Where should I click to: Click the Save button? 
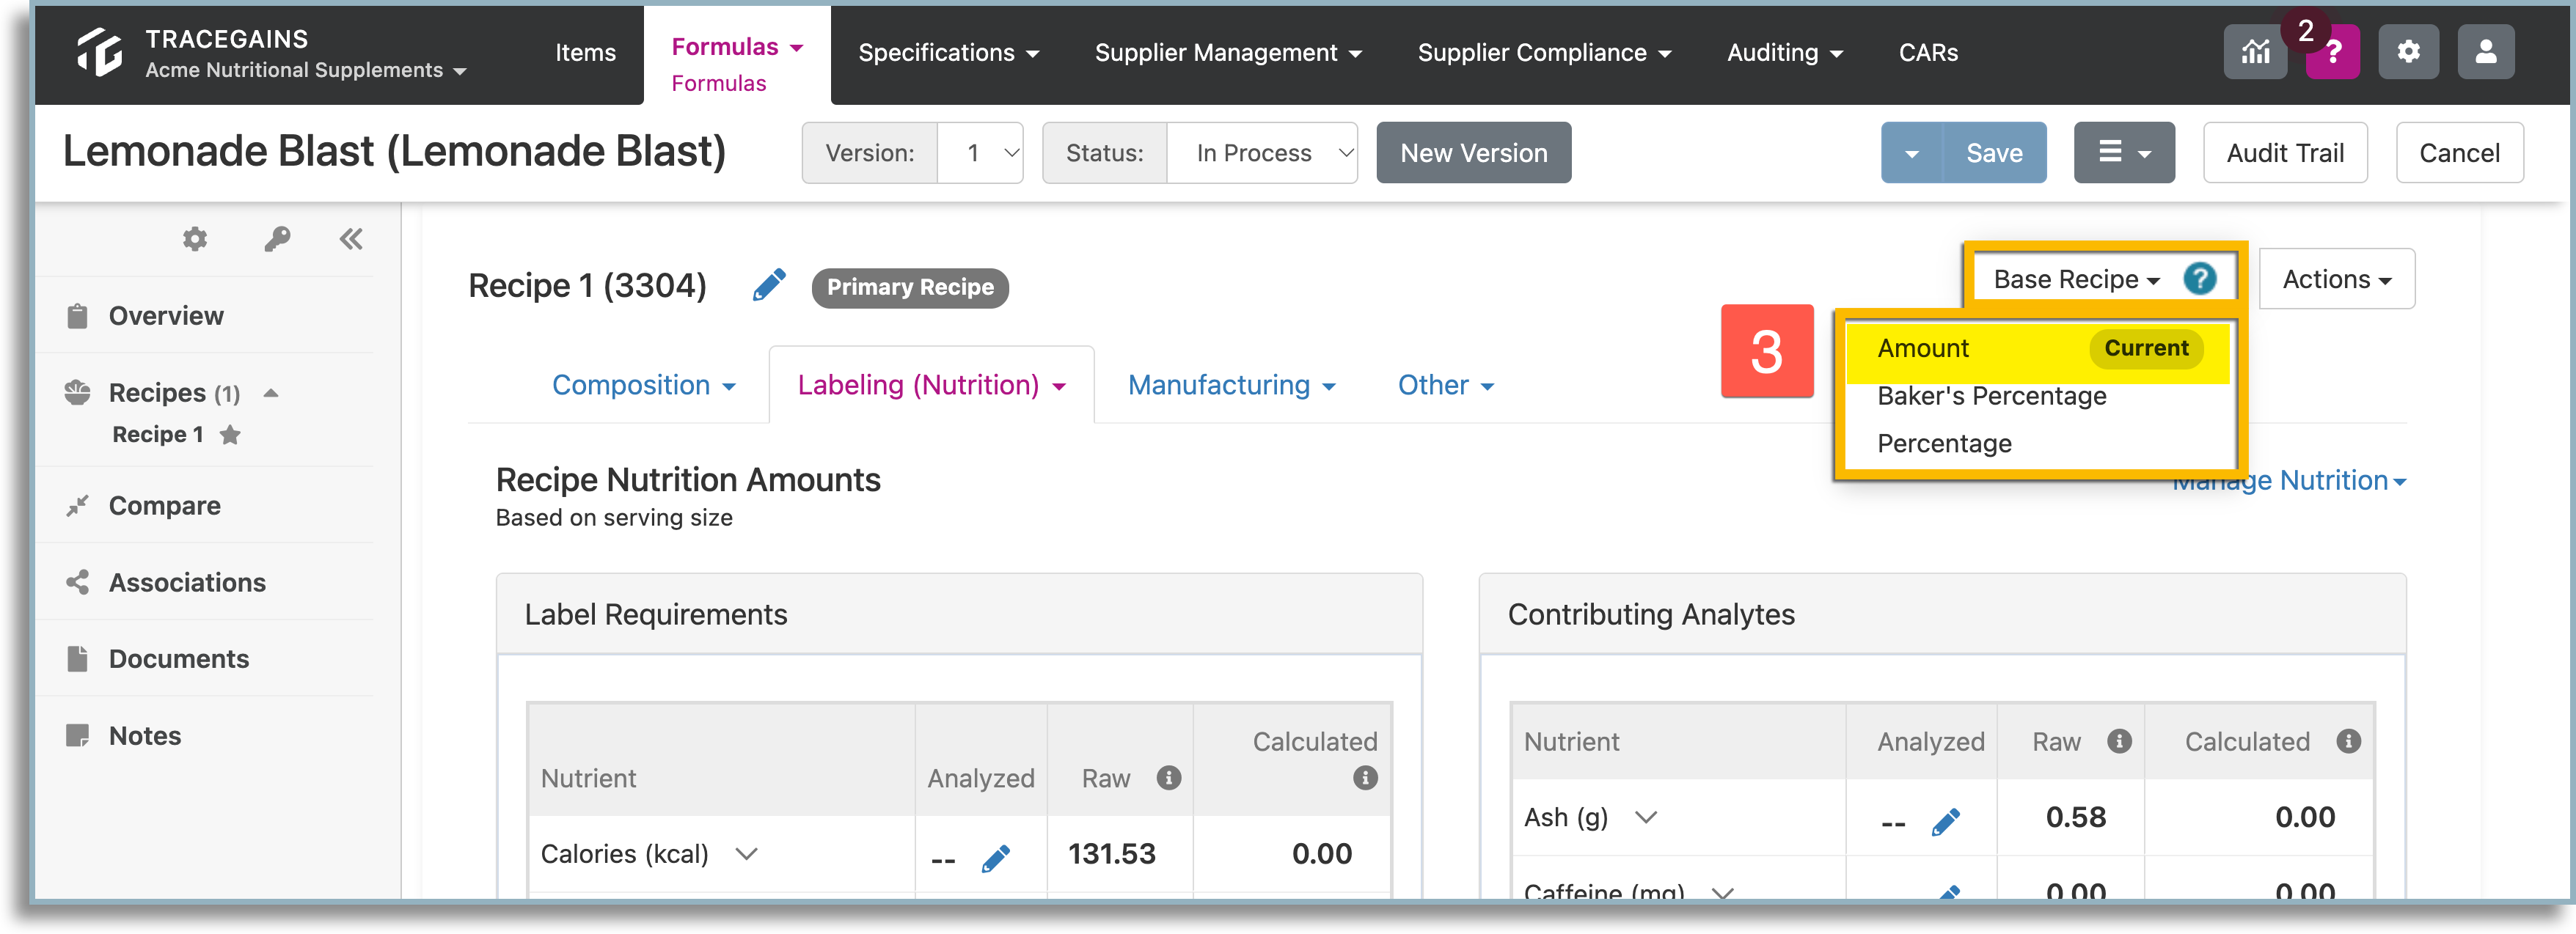1994,153
